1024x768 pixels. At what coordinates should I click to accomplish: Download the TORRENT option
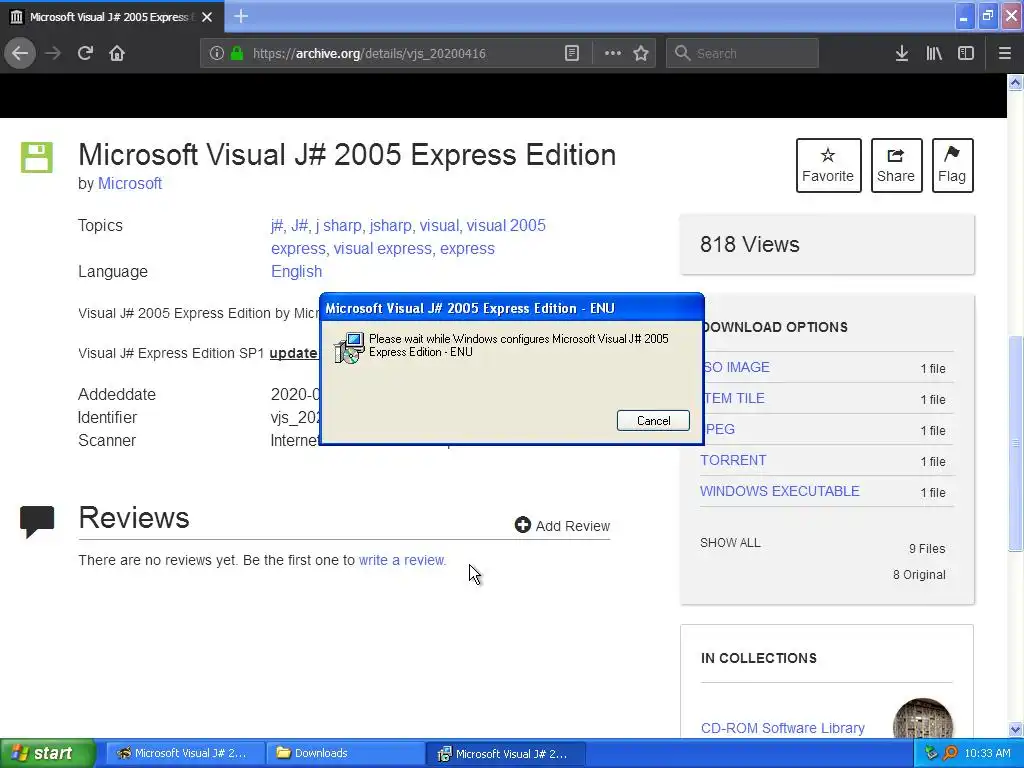pos(733,460)
